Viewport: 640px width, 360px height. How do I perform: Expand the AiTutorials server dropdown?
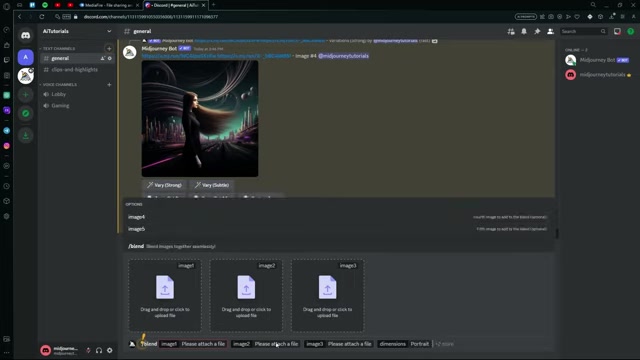(x=109, y=31)
